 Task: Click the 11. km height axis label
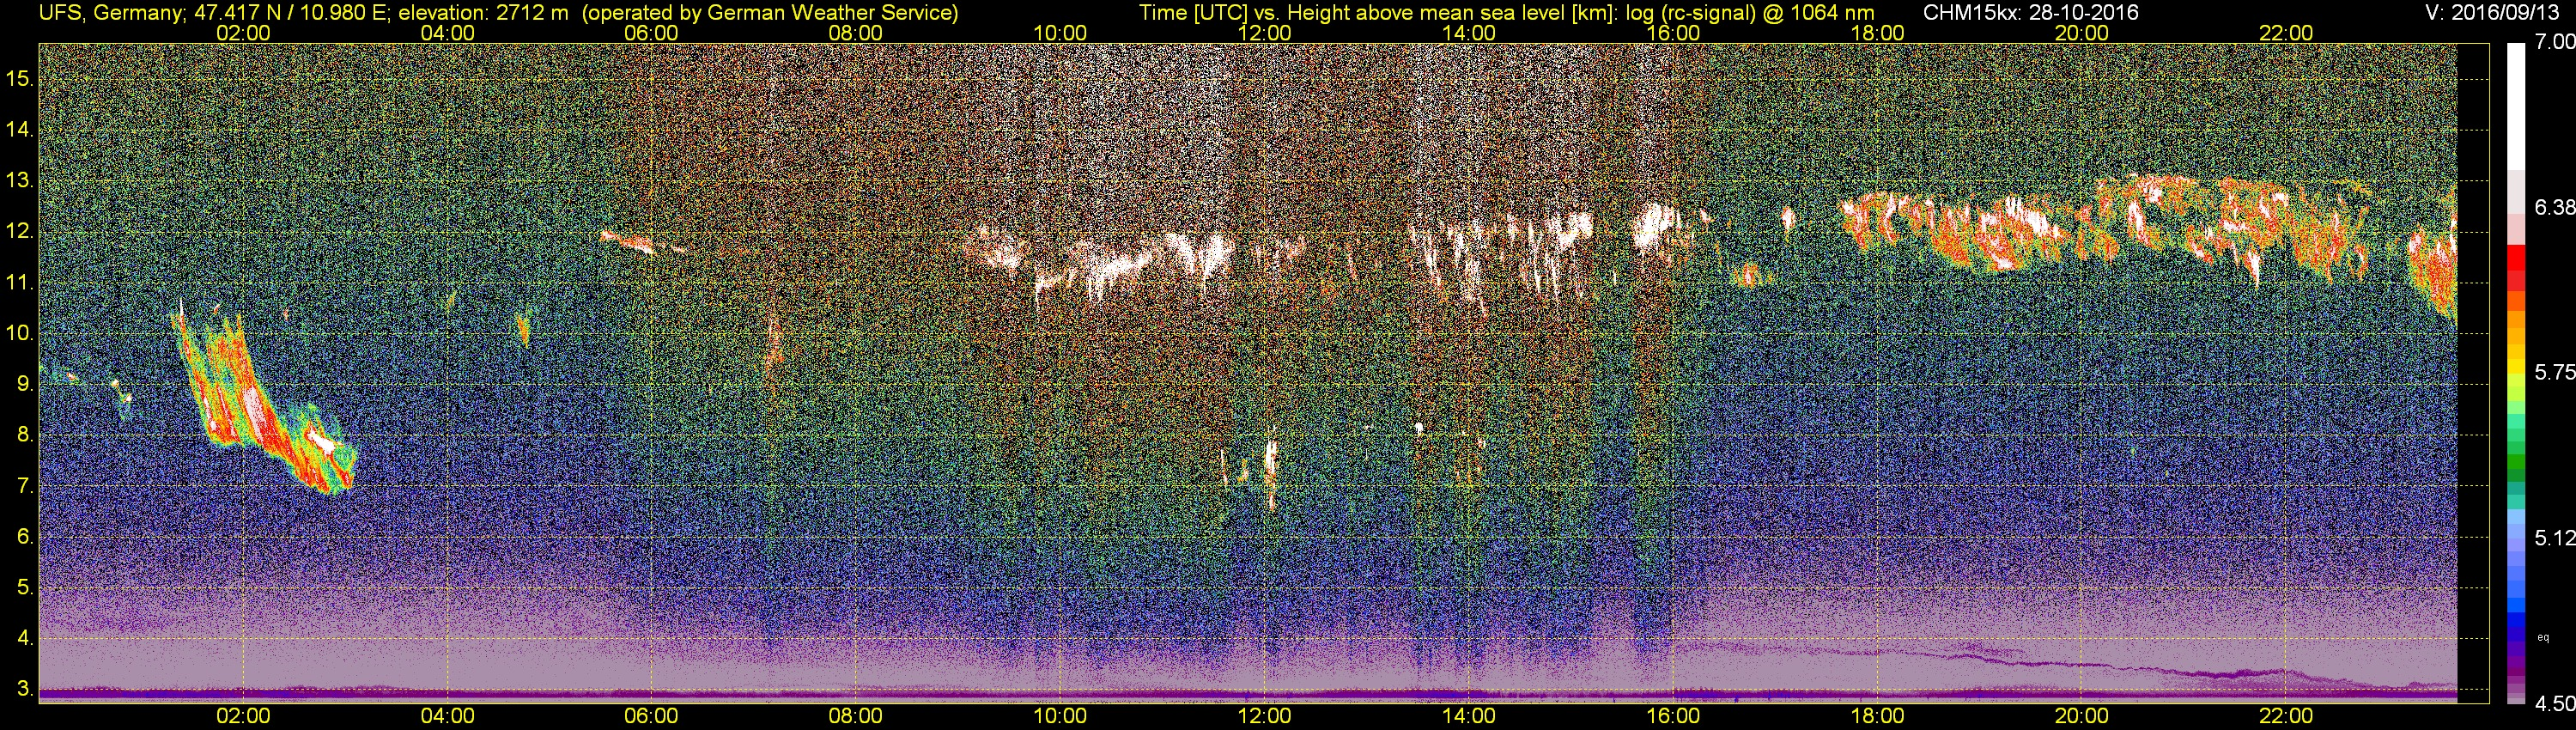(x=19, y=283)
